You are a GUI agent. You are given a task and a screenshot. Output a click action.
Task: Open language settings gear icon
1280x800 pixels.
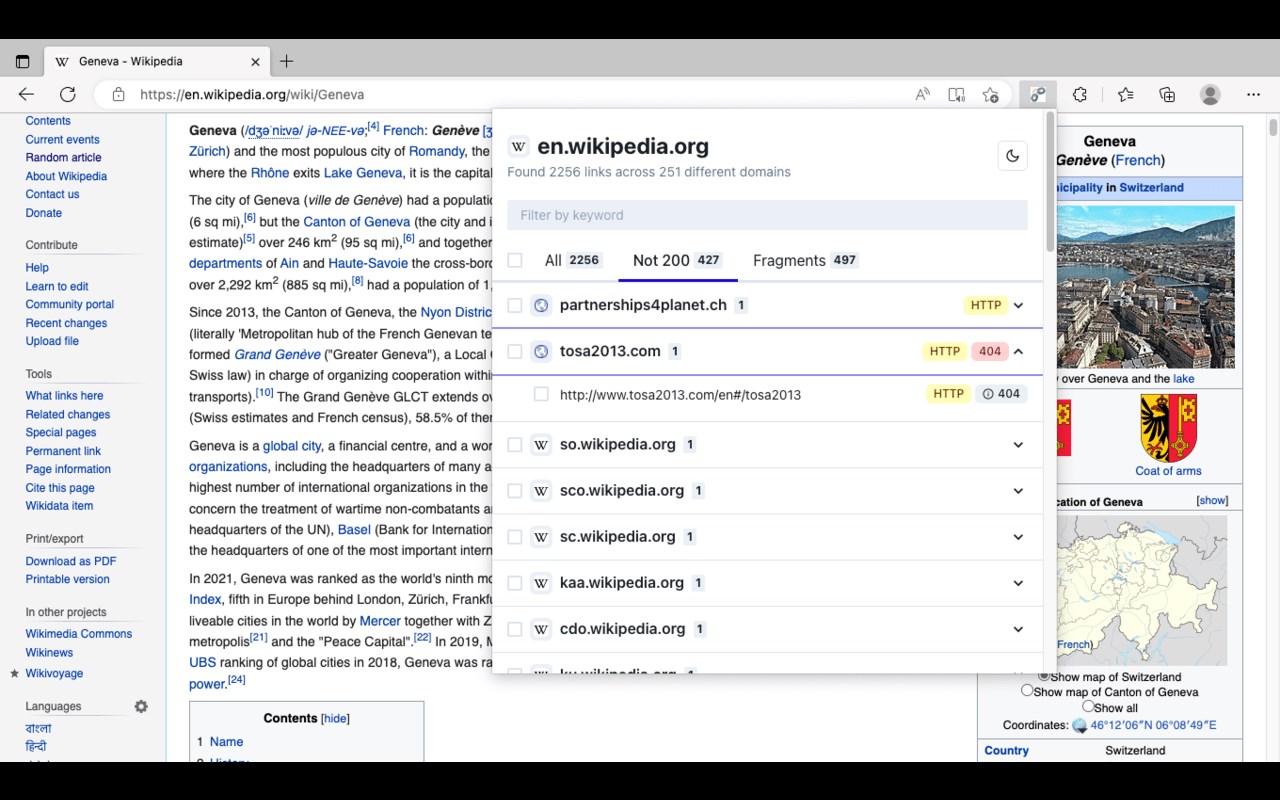point(141,706)
